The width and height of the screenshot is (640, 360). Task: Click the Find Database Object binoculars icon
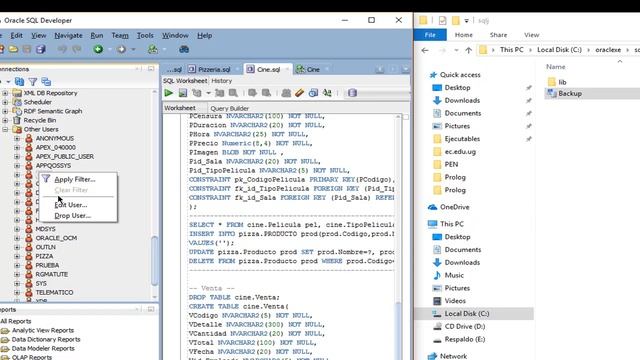pos(184,49)
